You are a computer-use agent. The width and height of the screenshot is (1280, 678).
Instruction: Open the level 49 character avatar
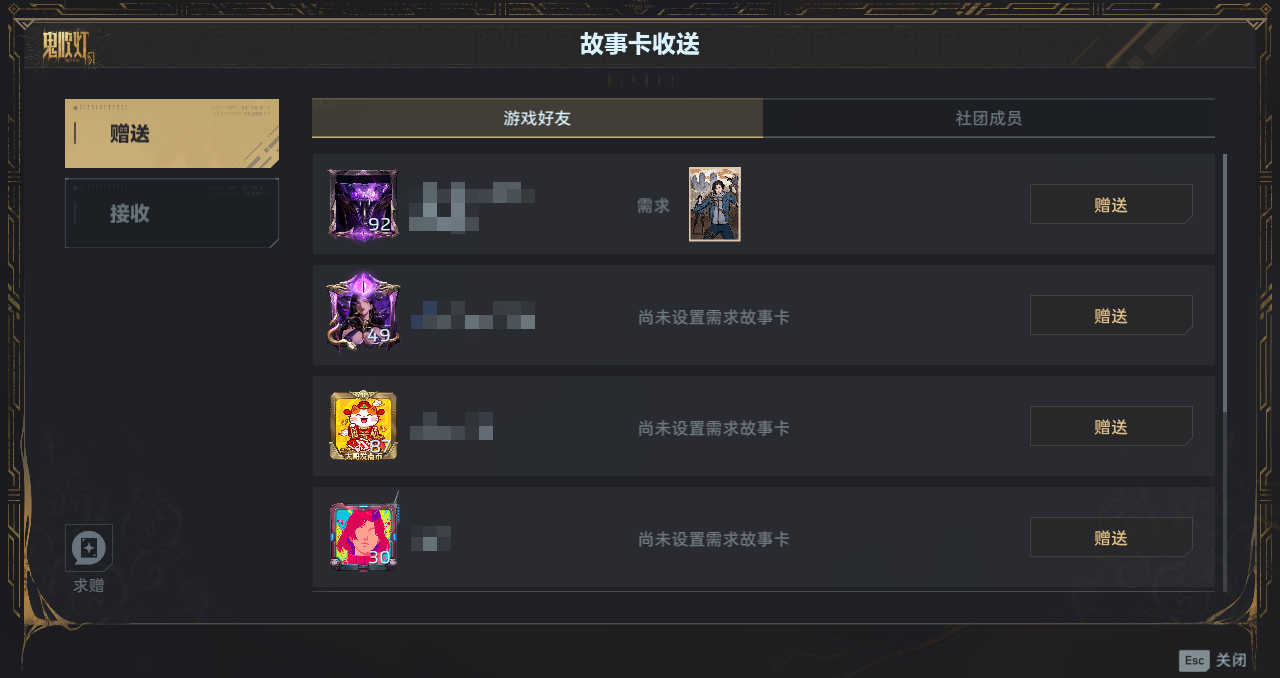(x=363, y=312)
